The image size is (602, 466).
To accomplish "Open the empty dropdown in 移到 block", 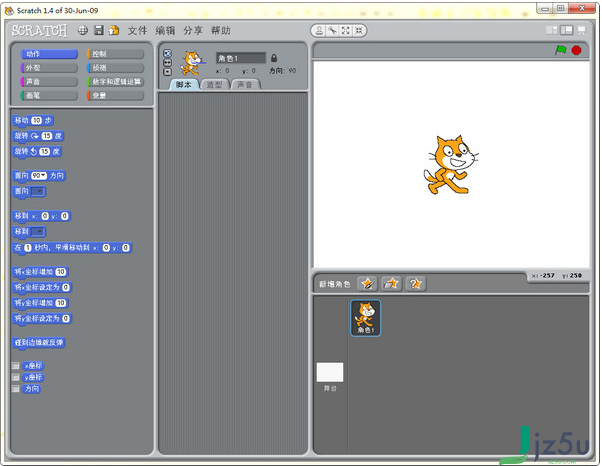I will pyautogui.click(x=38, y=231).
